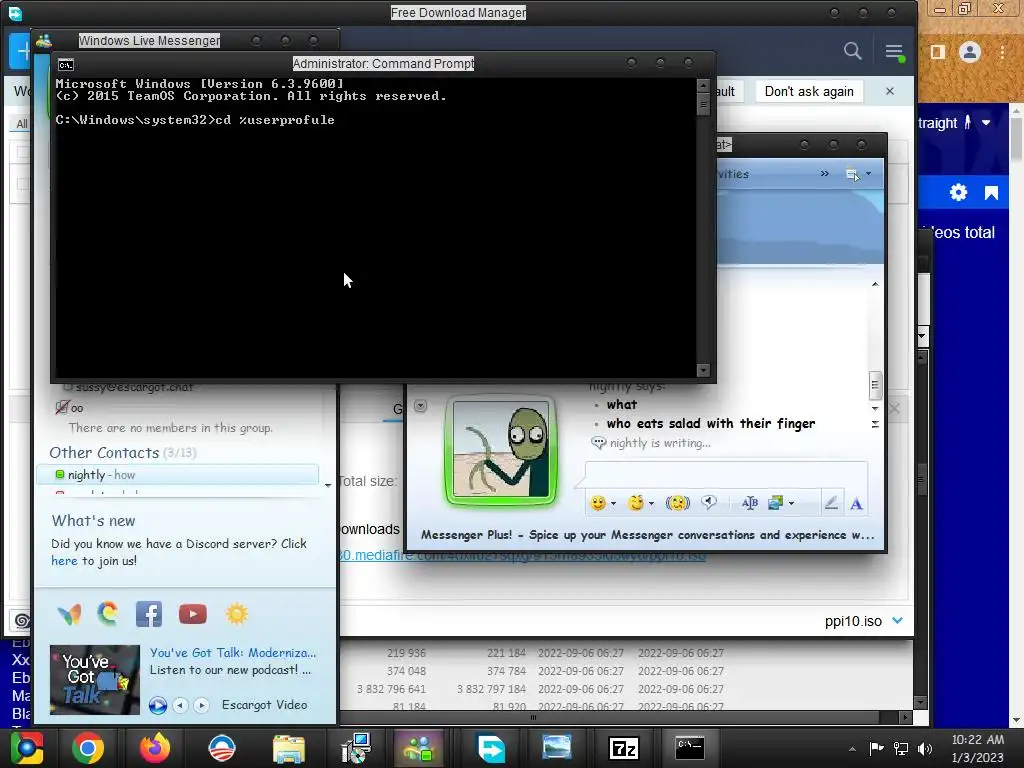The height and width of the screenshot is (768, 1024).
Task: Open Chrome side panel icon
Action: 938,52
